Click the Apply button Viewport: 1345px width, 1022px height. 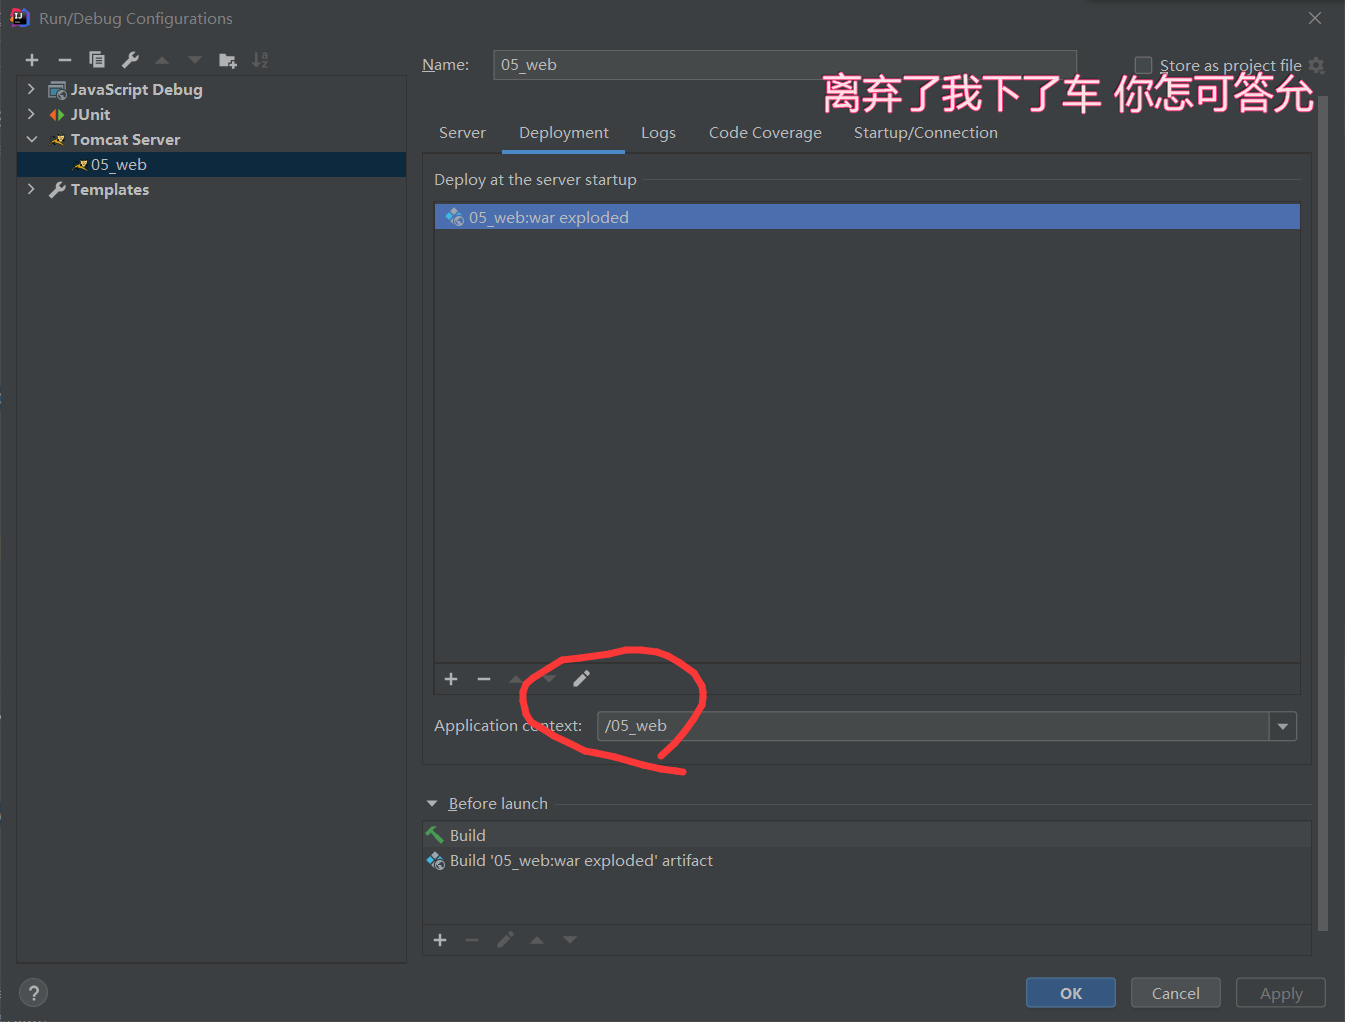[1281, 993]
